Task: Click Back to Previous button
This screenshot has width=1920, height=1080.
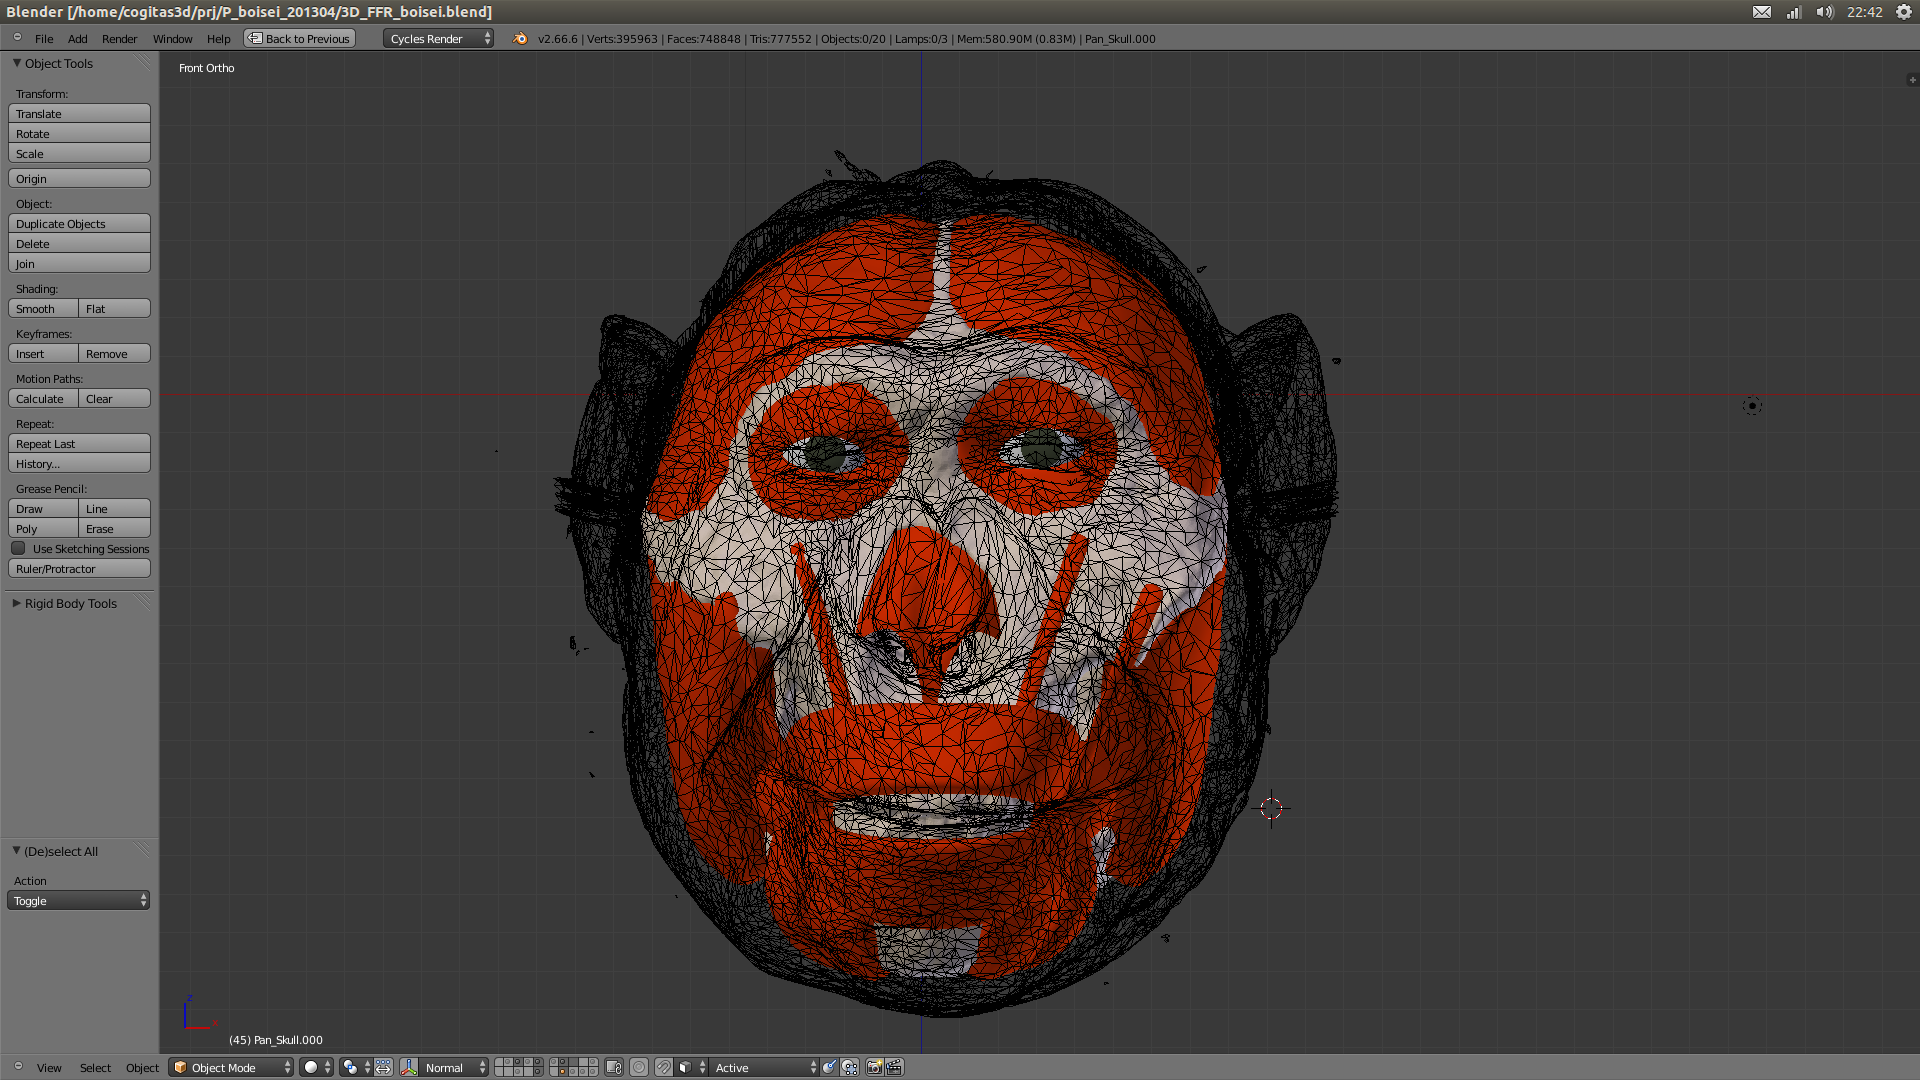Action: [300, 38]
